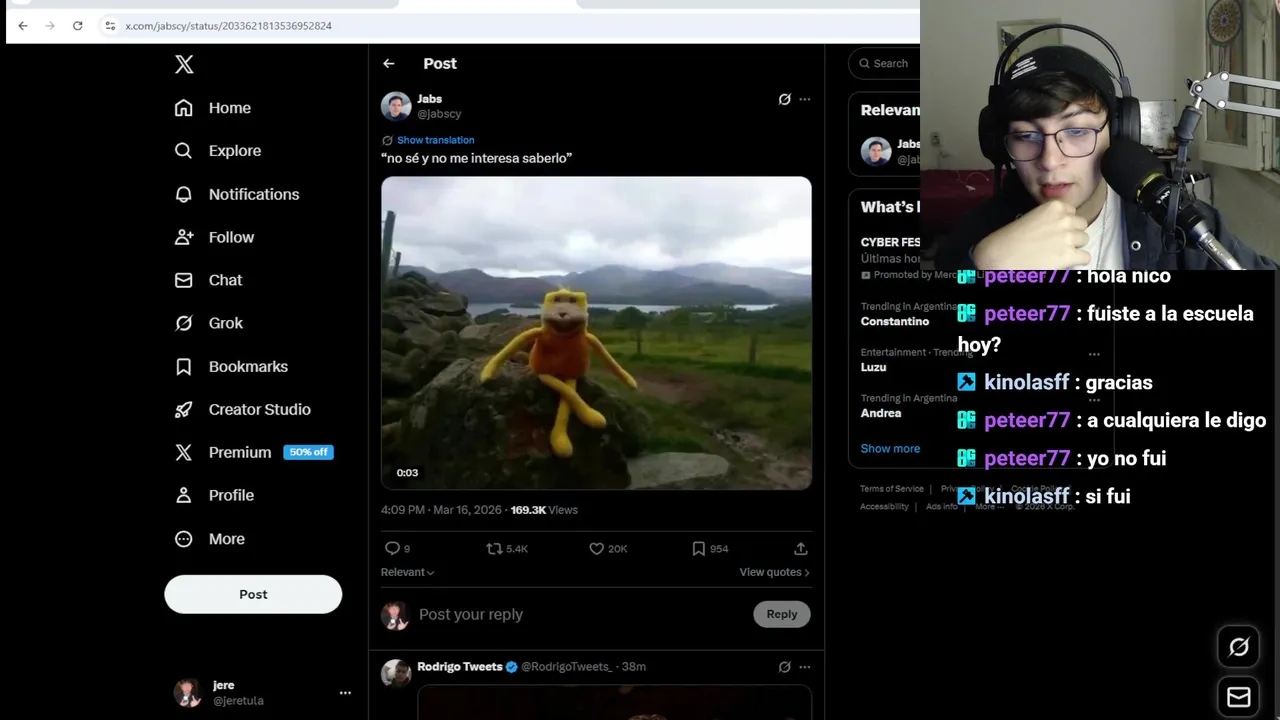Click the Premium X icon
This screenshot has height=720, width=1280.
click(x=183, y=452)
